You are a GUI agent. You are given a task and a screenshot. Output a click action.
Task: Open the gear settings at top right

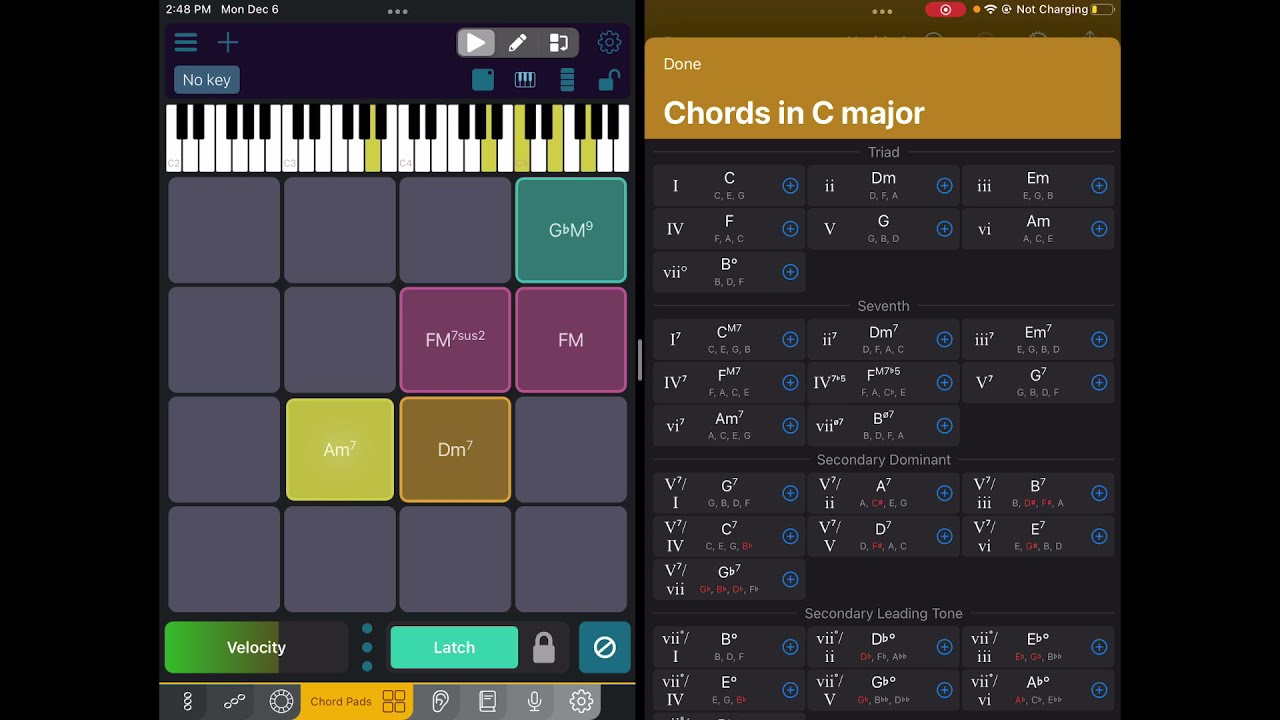pos(609,42)
